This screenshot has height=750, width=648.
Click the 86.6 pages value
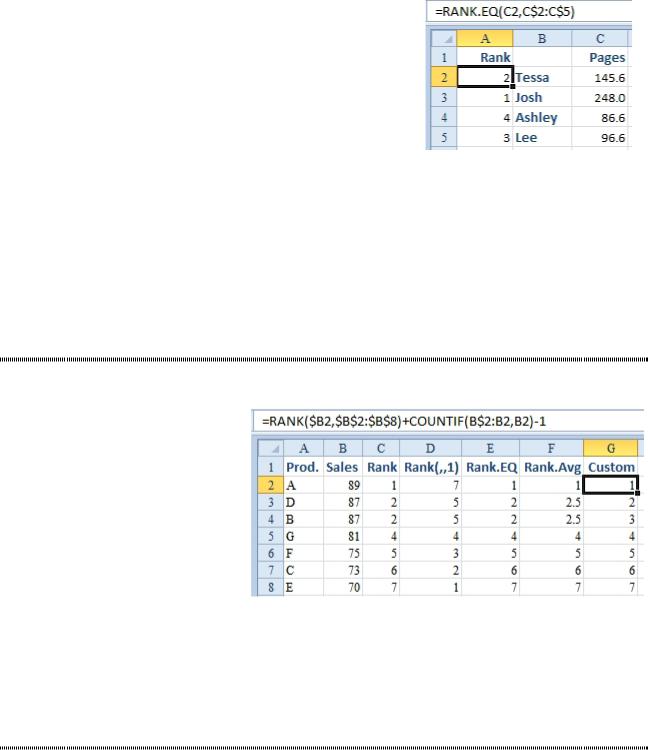coord(600,118)
